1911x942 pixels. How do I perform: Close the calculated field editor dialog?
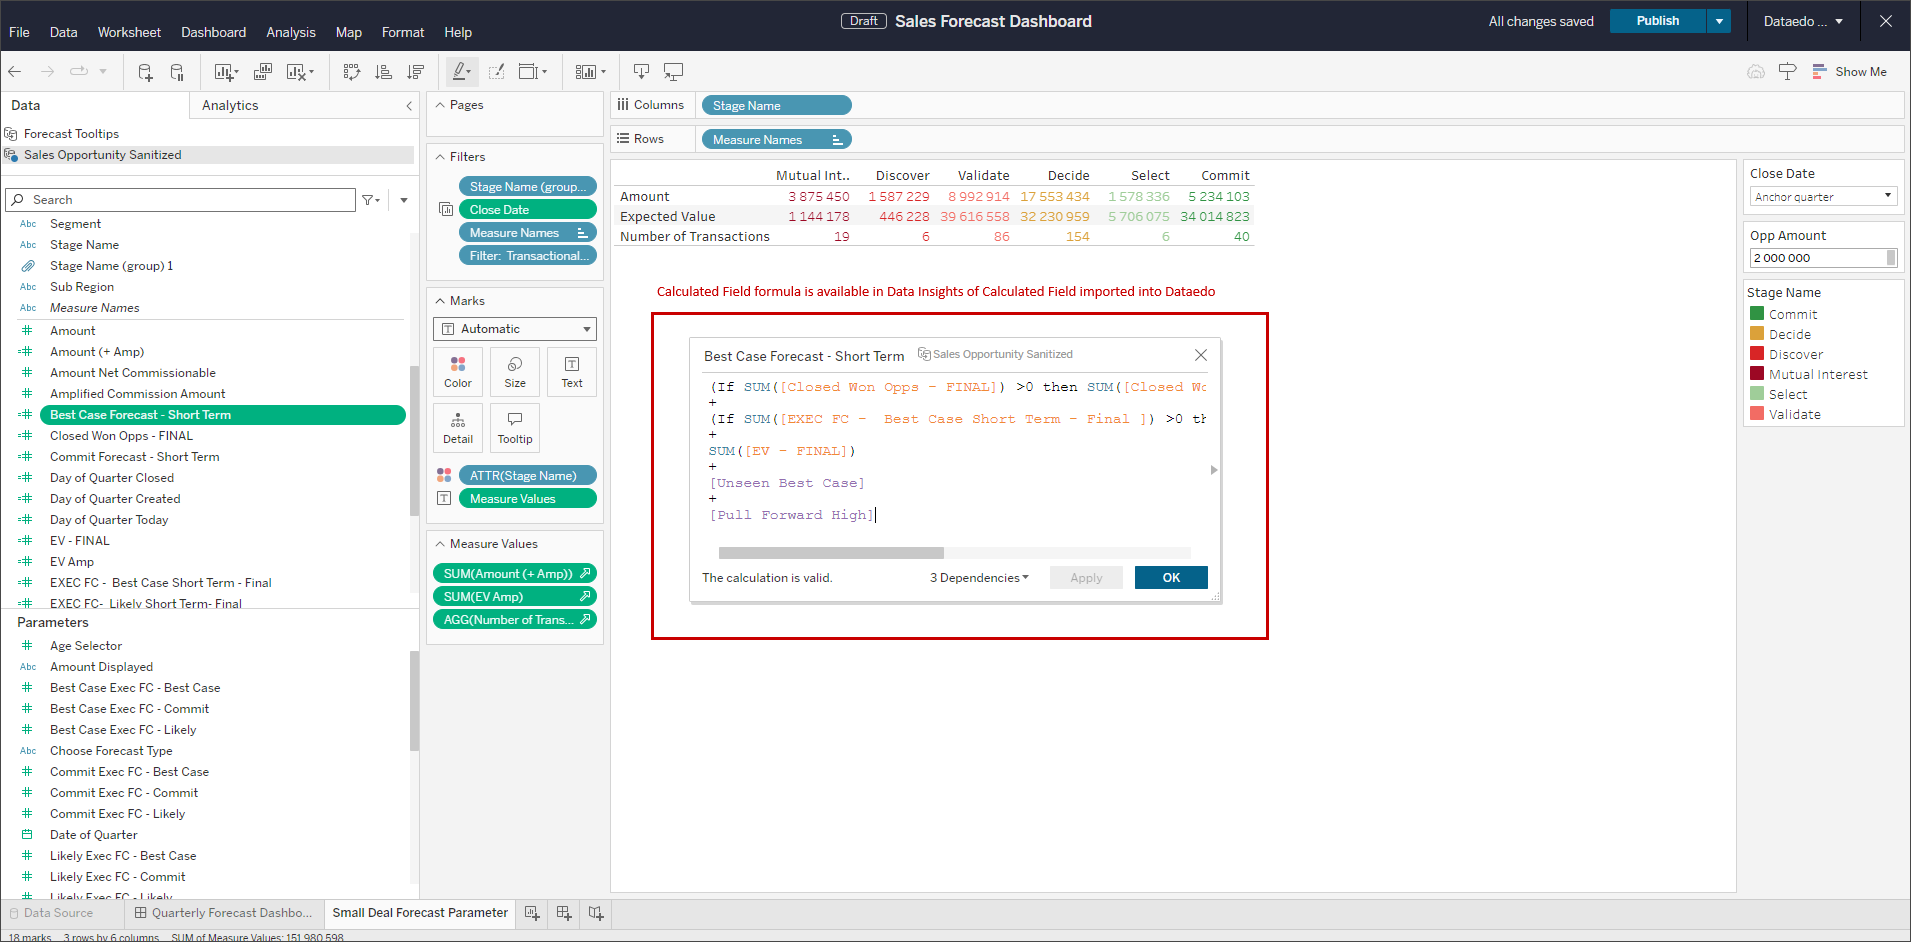tap(1201, 355)
